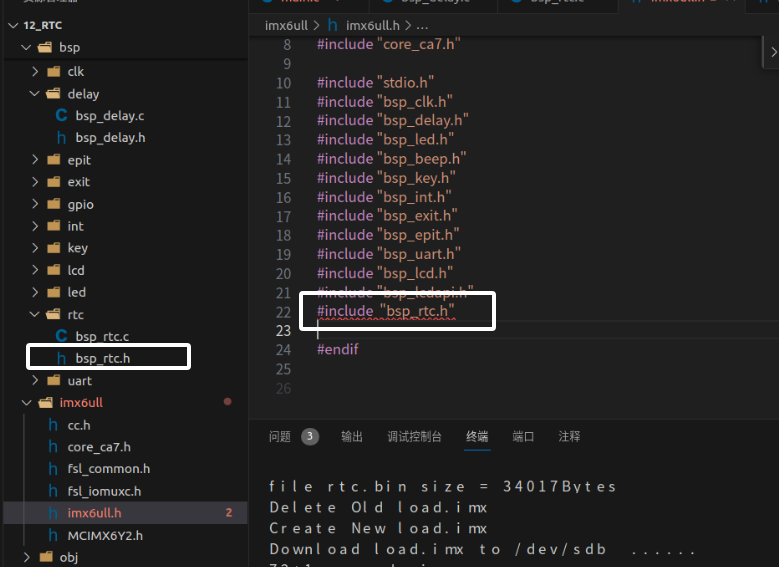Click imx6ull folder in the breadcrumb
Viewport: 779px width, 567px height.
click(x=286, y=25)
